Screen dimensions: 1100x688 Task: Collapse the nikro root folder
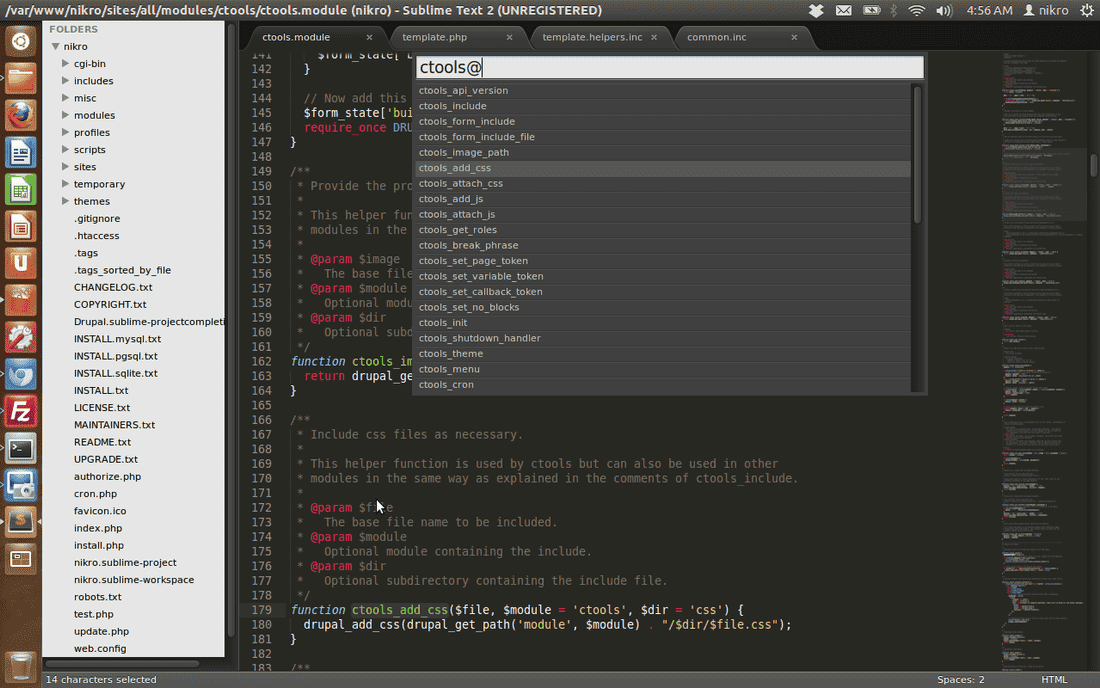coord(55,46)
